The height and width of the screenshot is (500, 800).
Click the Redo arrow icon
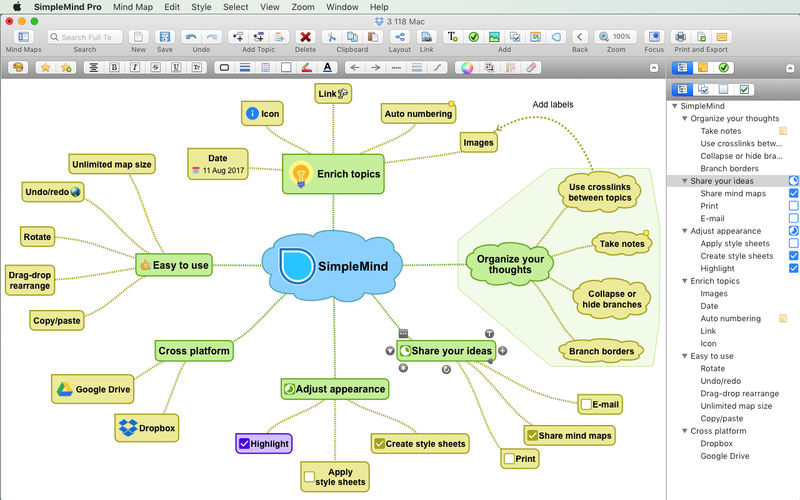[x=212, y=37]
